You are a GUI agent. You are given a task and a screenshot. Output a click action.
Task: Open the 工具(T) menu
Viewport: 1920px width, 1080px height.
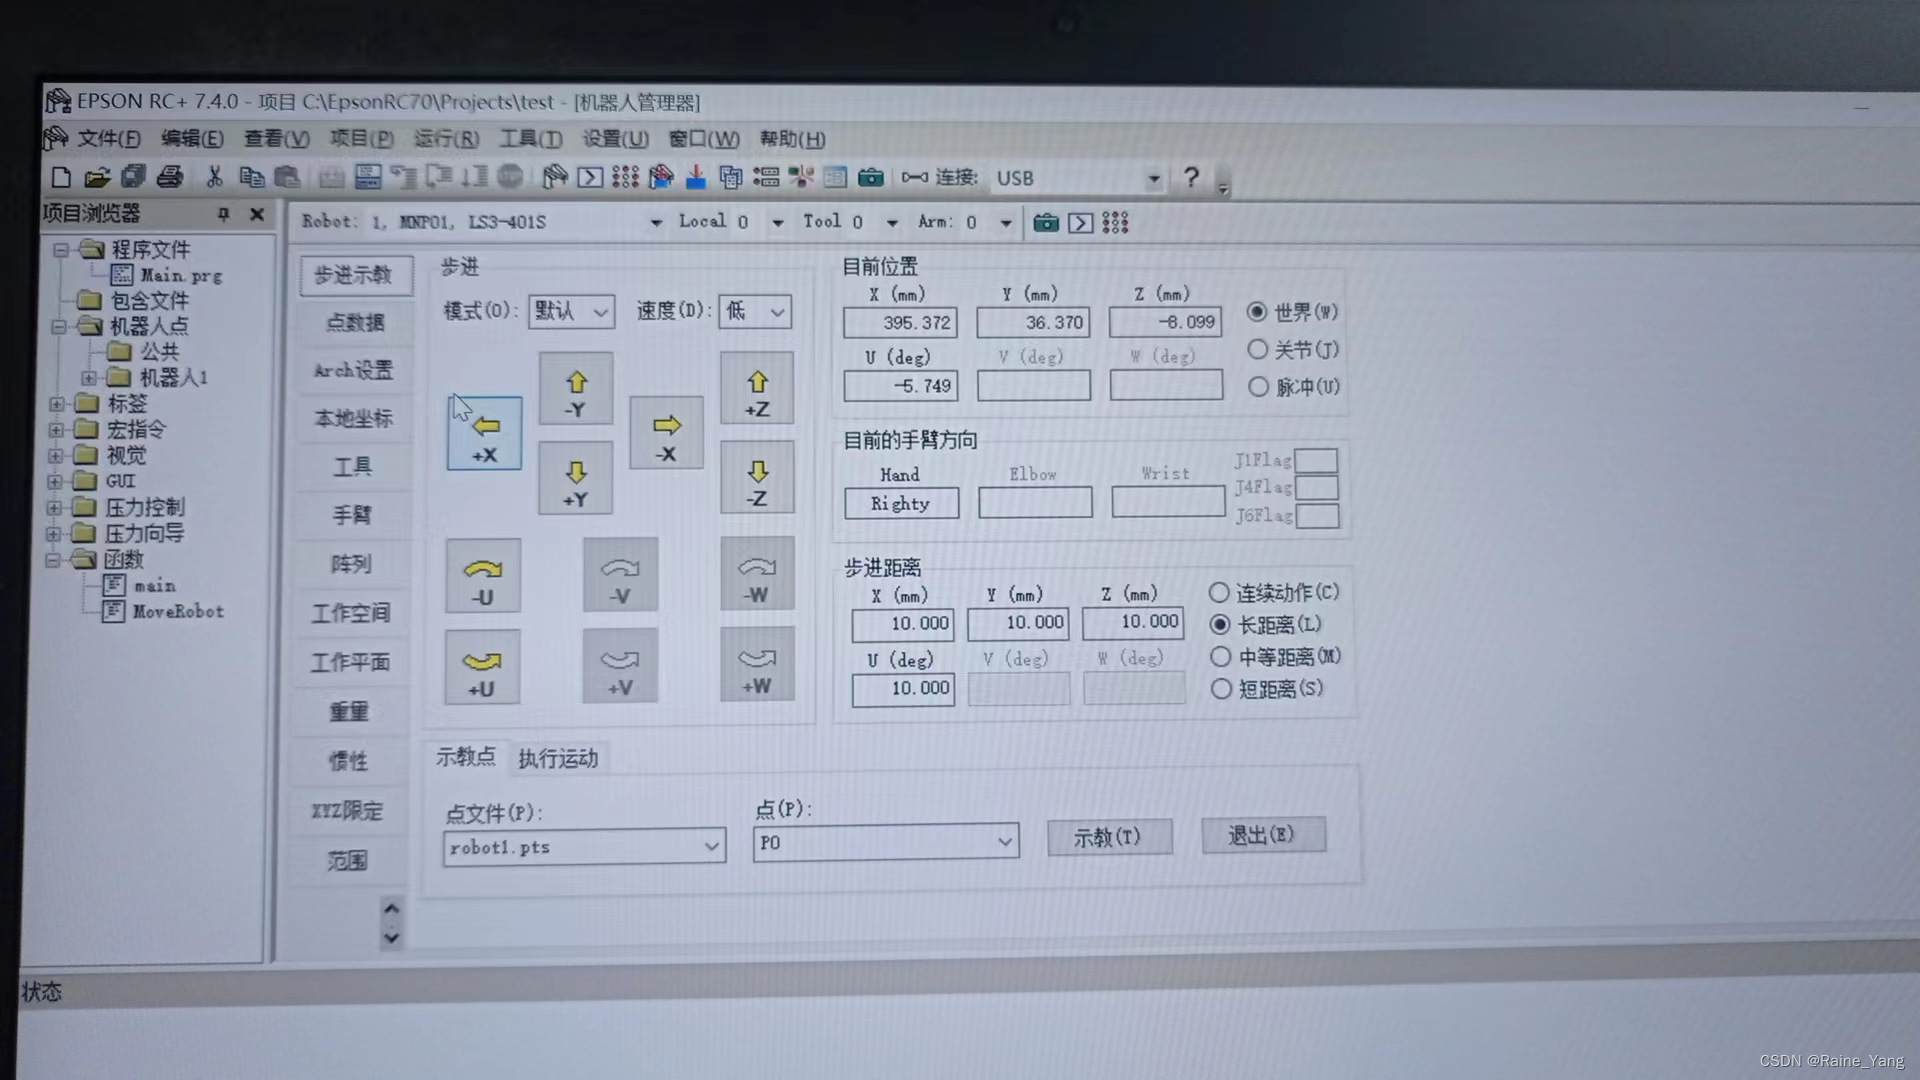tap(531, 139)
